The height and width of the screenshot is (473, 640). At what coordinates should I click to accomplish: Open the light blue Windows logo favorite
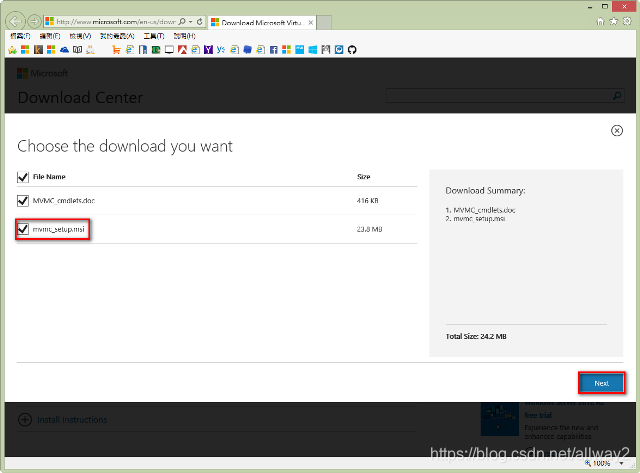(312, 50)
